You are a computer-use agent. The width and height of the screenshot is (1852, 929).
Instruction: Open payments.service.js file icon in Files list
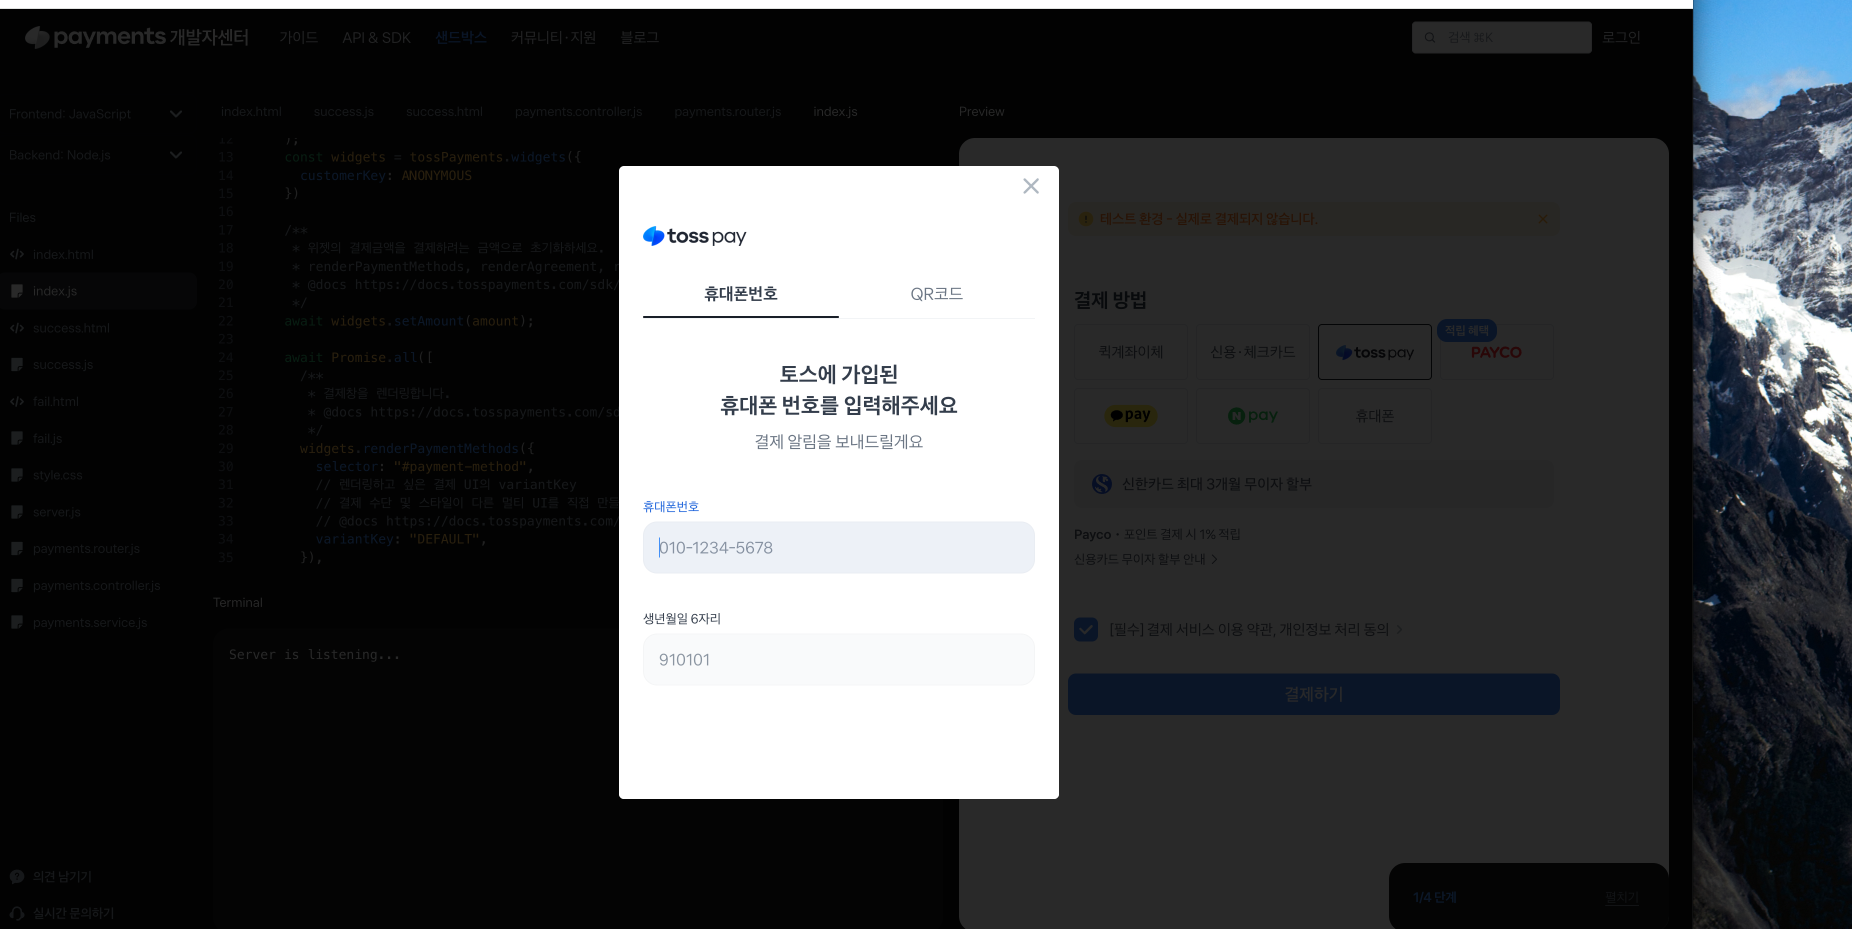pos(17,622)
